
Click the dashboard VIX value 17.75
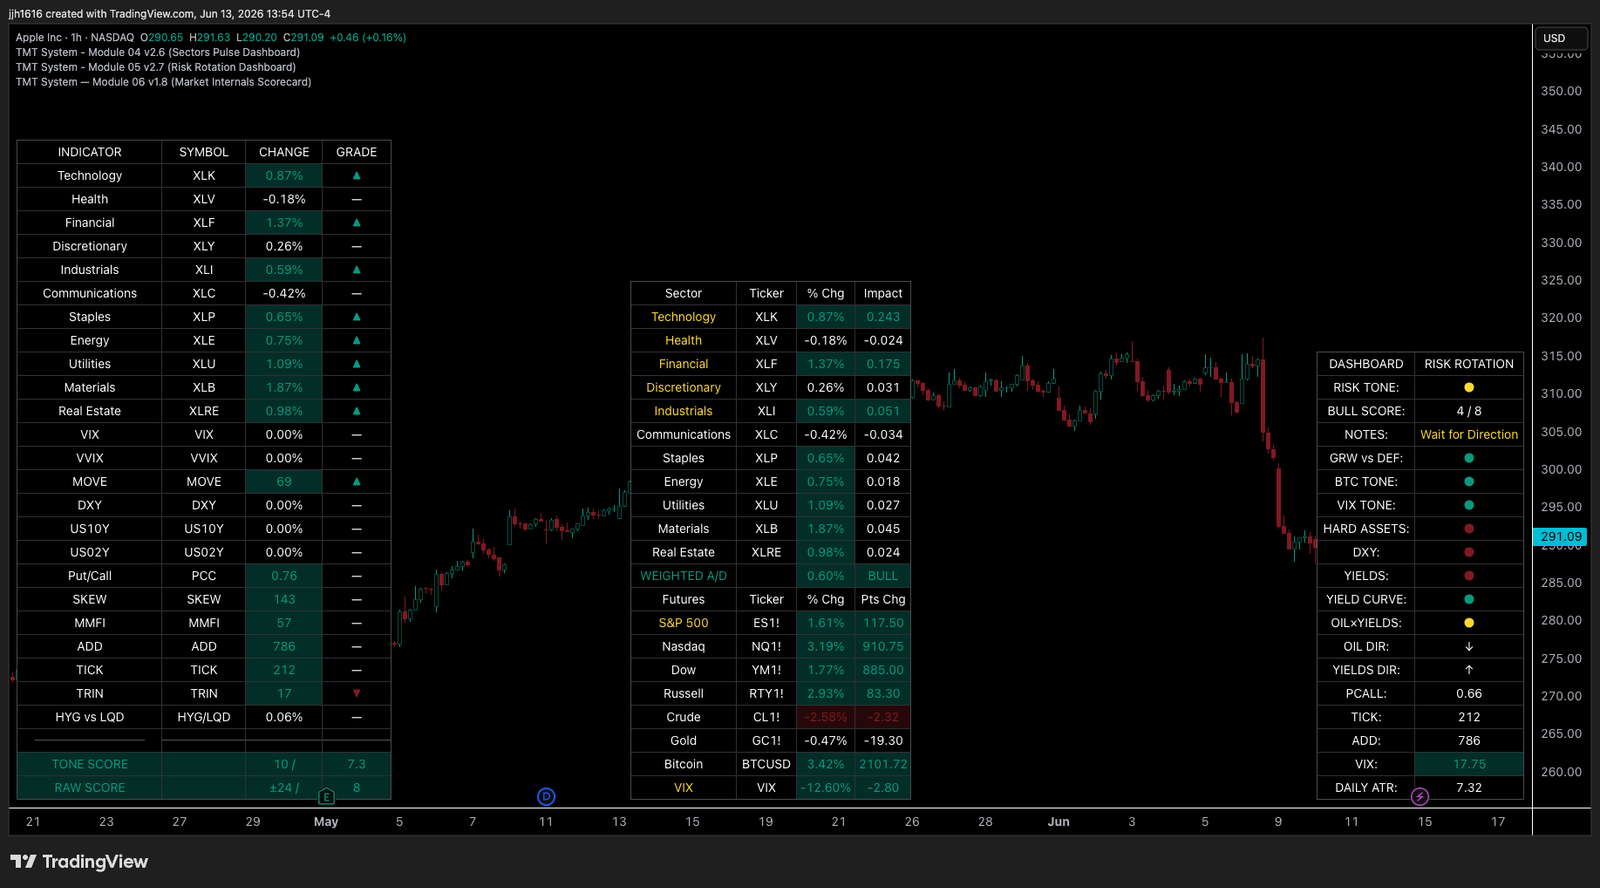coord(1469,765)
